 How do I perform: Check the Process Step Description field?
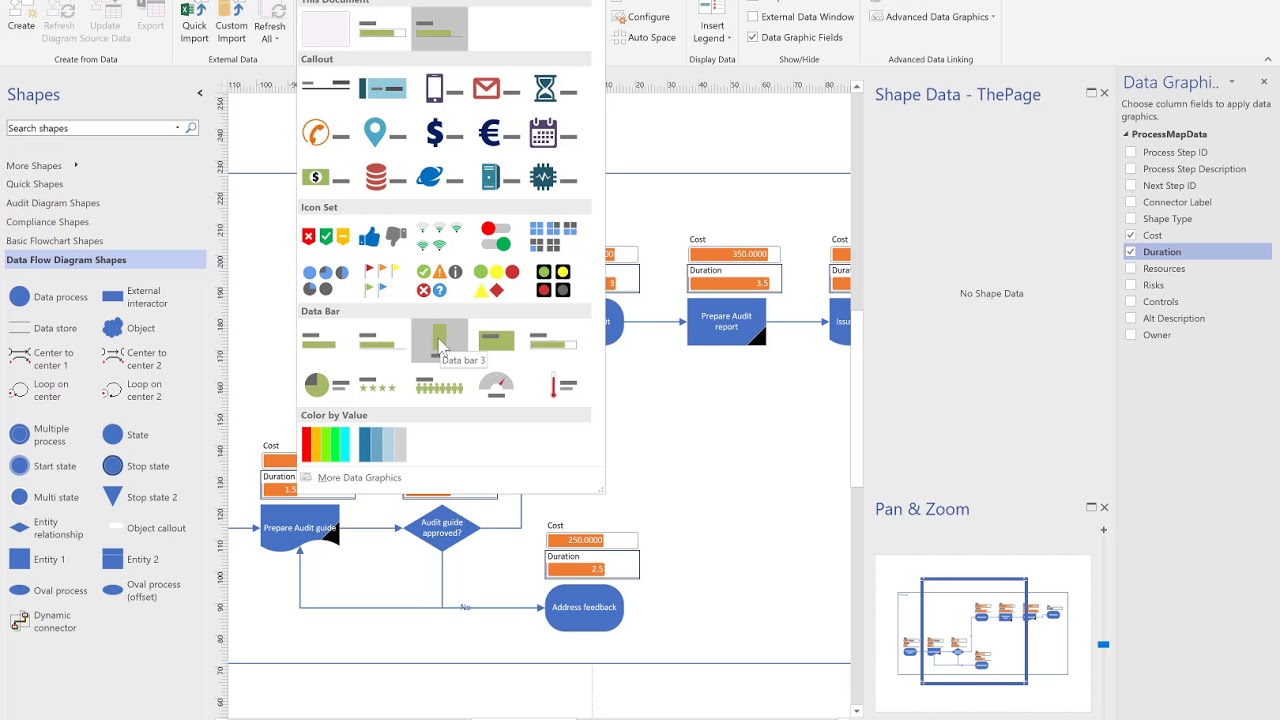(x=1131, y=169)
